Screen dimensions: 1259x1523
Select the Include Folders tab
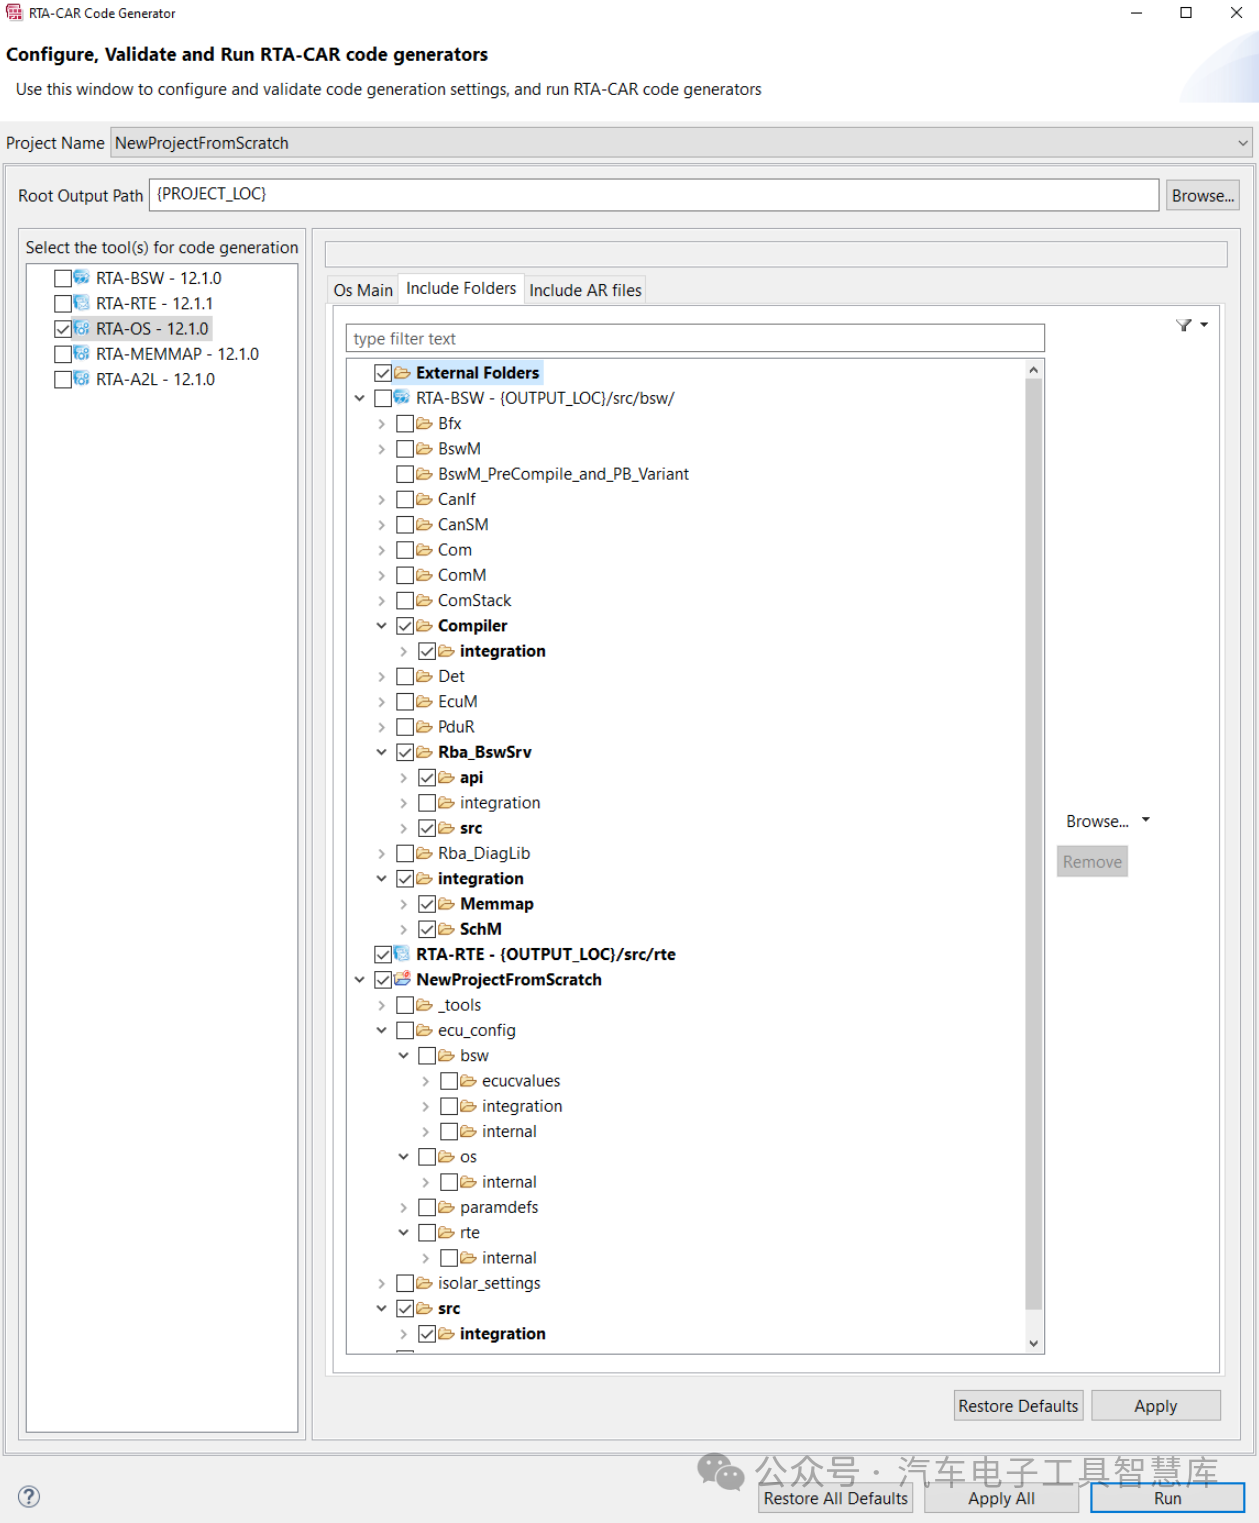(461, 288)
